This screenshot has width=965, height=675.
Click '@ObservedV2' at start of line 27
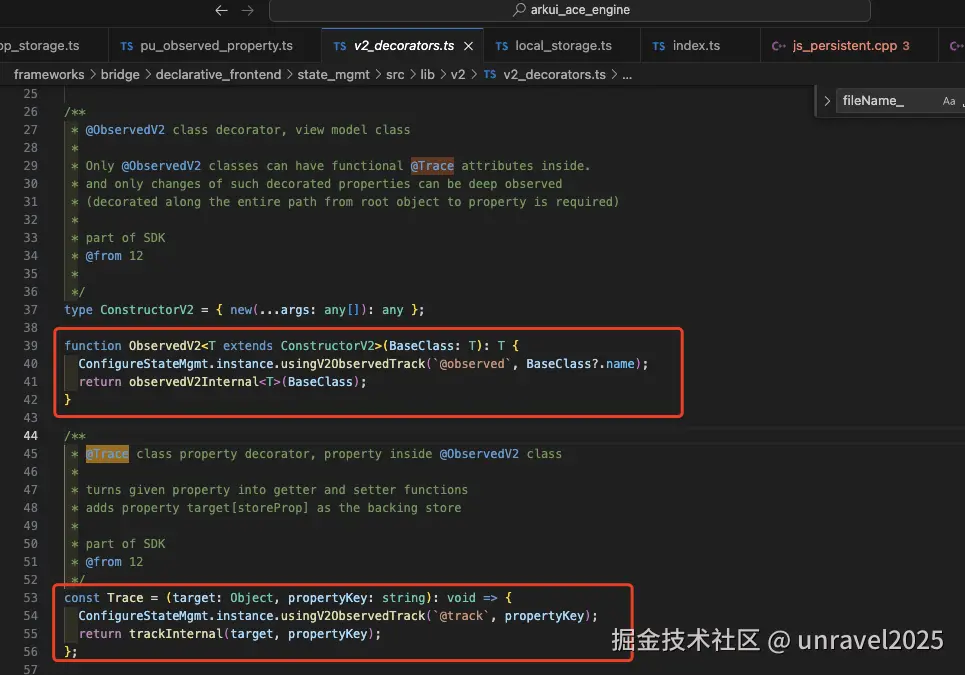click(125, 130)
